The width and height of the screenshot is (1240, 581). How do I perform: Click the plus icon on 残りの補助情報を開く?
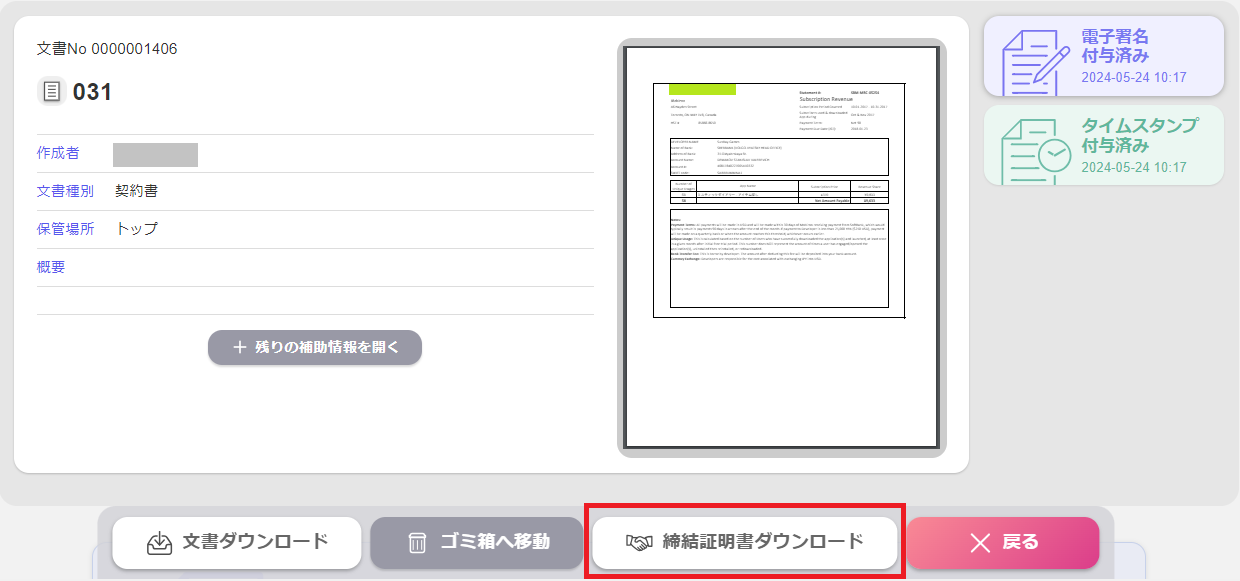click(239, 347)
